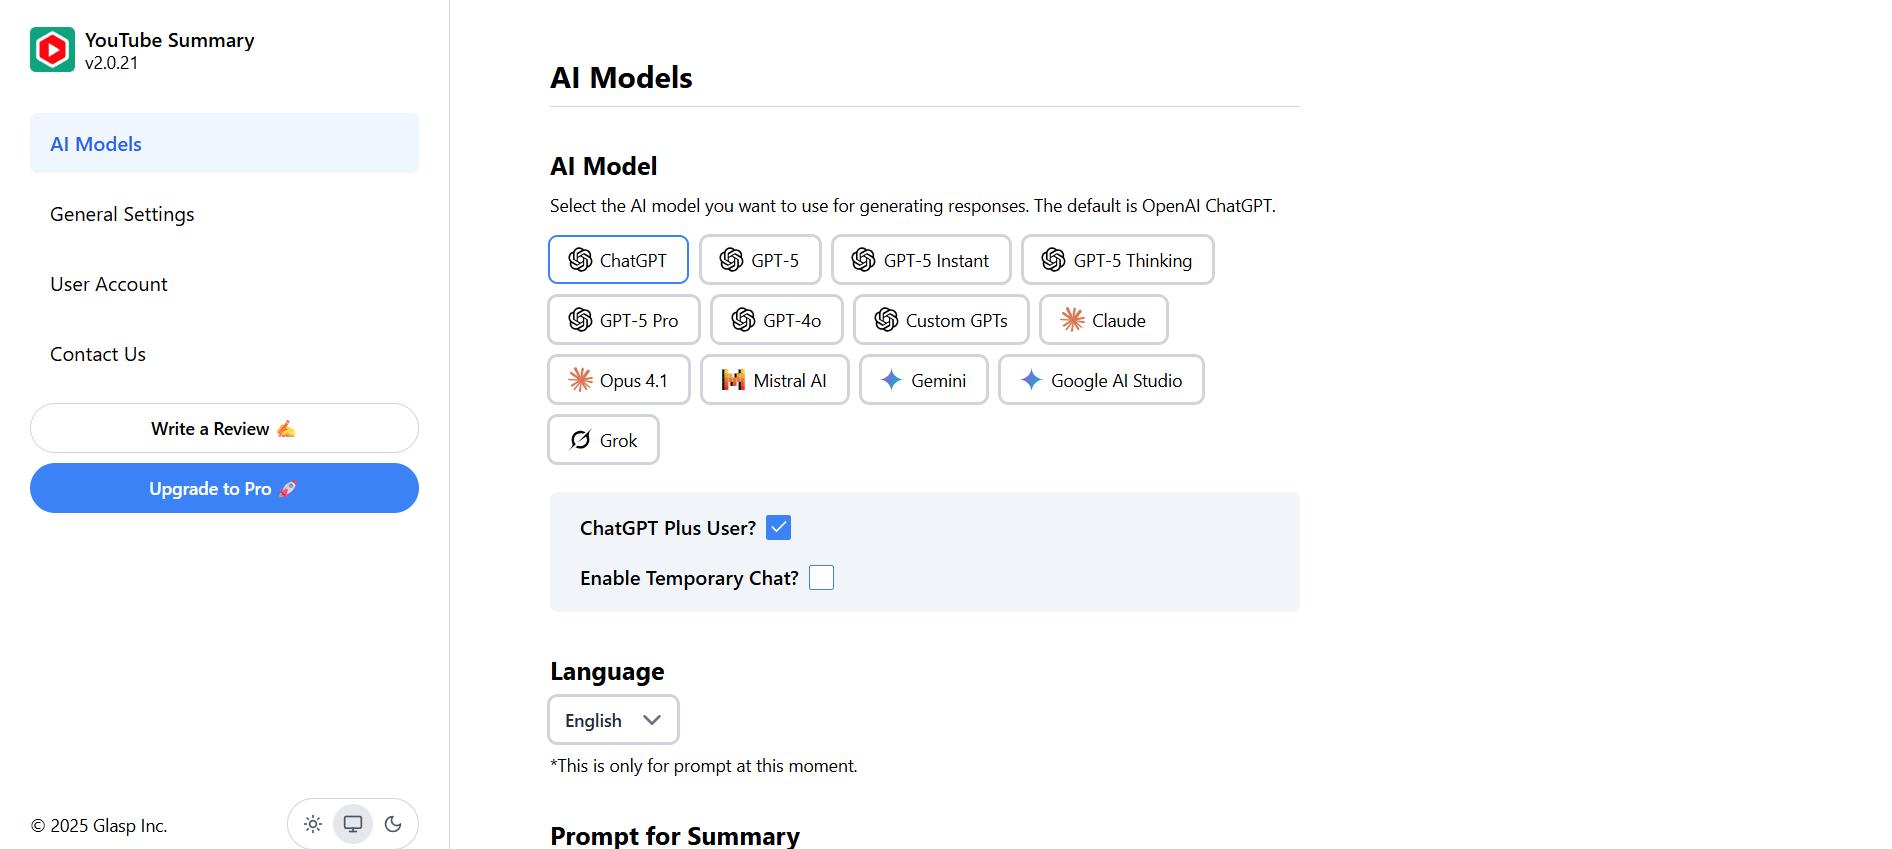Open the Contact Us page

coord(98,354)
